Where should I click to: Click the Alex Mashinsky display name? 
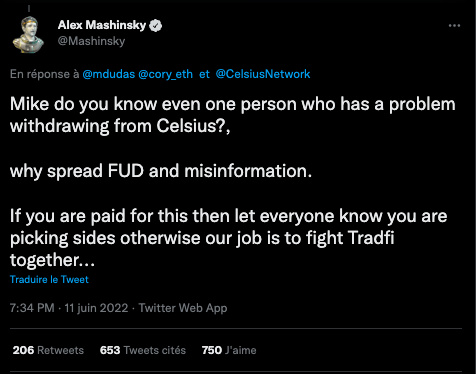pyautogui.click(x=102, y=25)
